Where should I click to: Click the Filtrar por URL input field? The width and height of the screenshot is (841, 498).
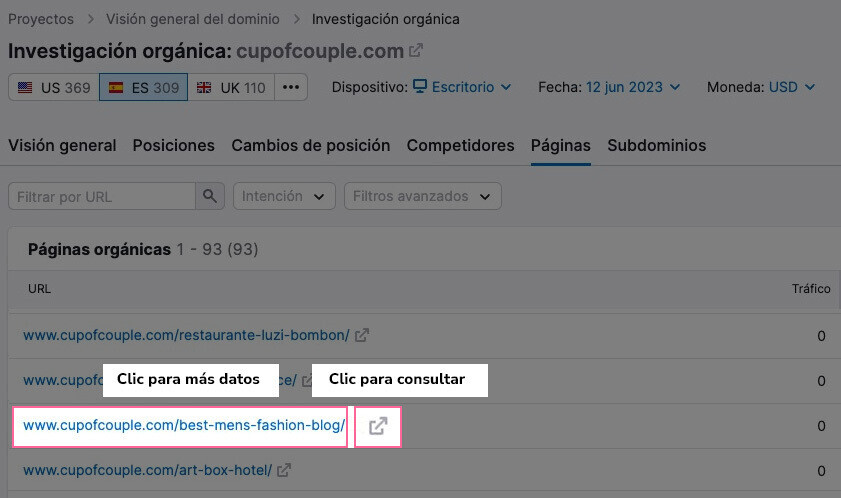(x=102, y=196)
